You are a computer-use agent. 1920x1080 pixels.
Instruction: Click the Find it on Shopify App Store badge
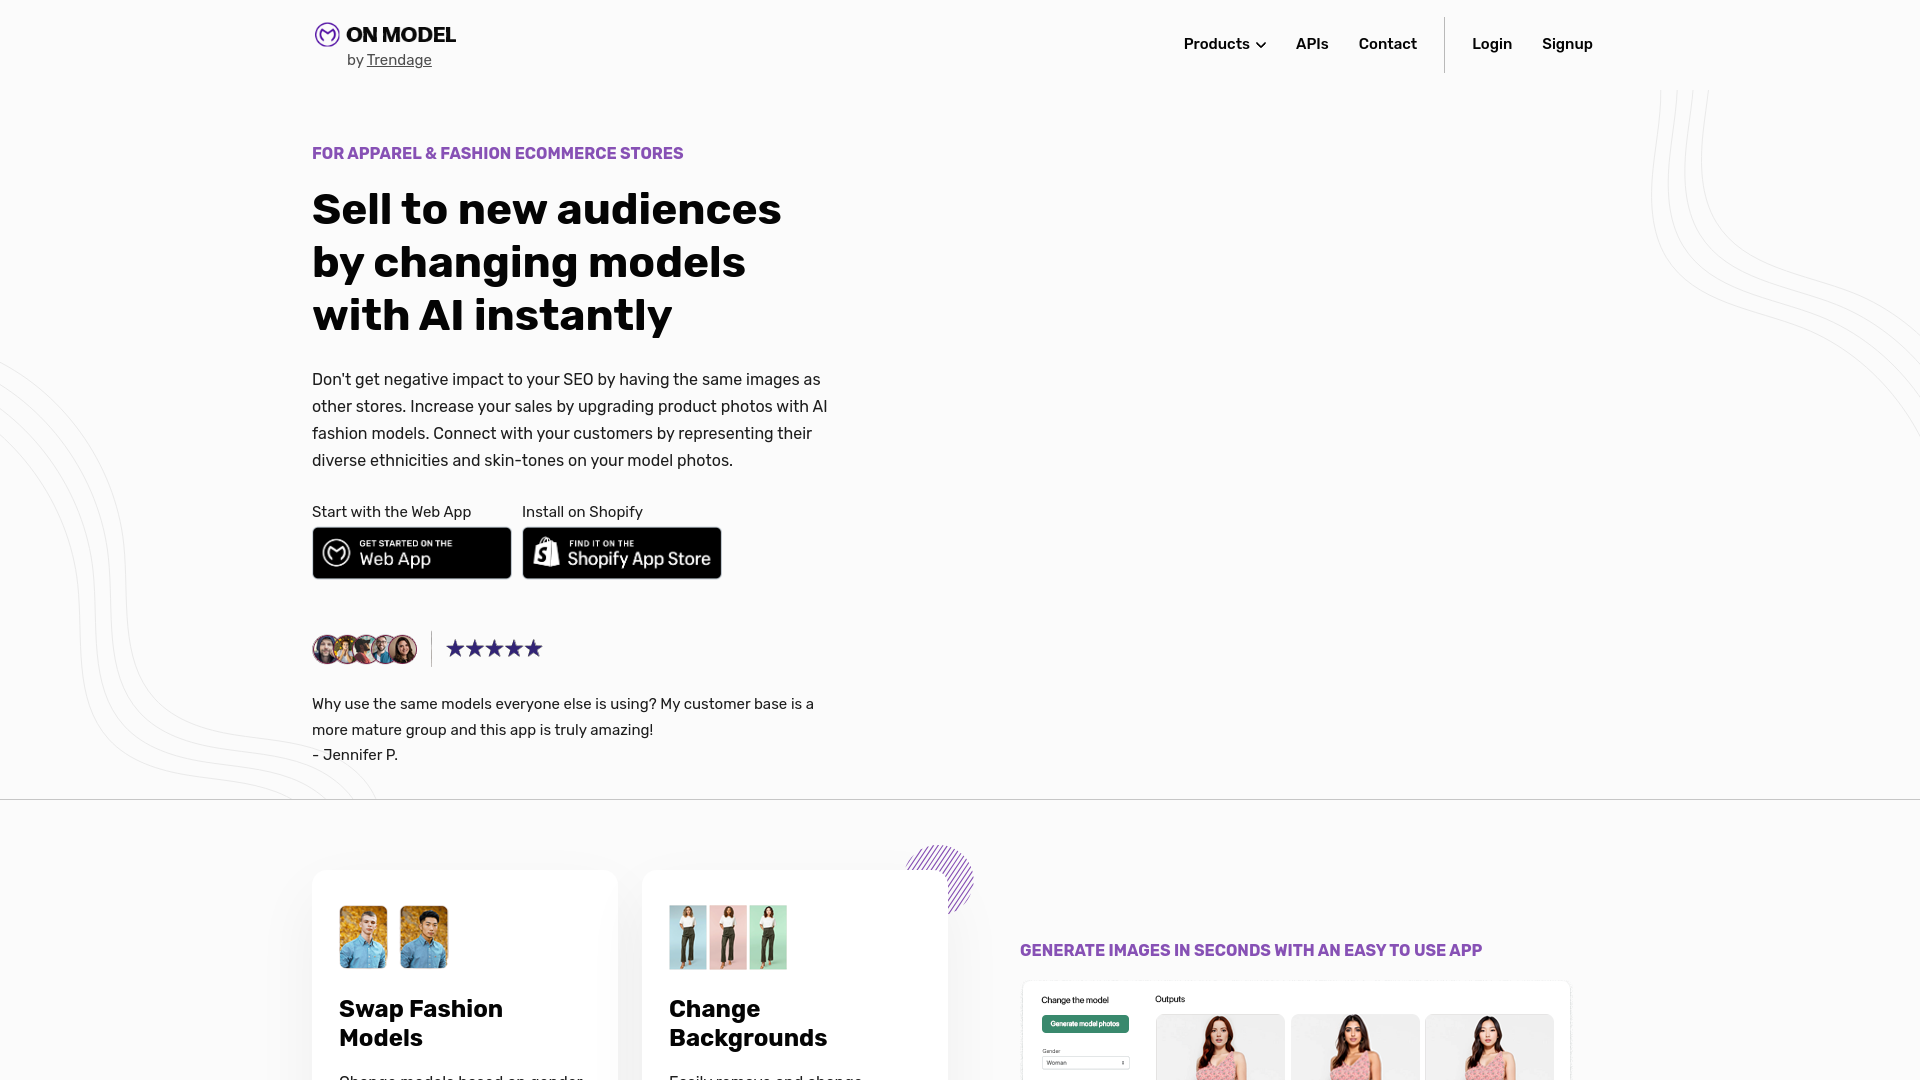(621, 552)
